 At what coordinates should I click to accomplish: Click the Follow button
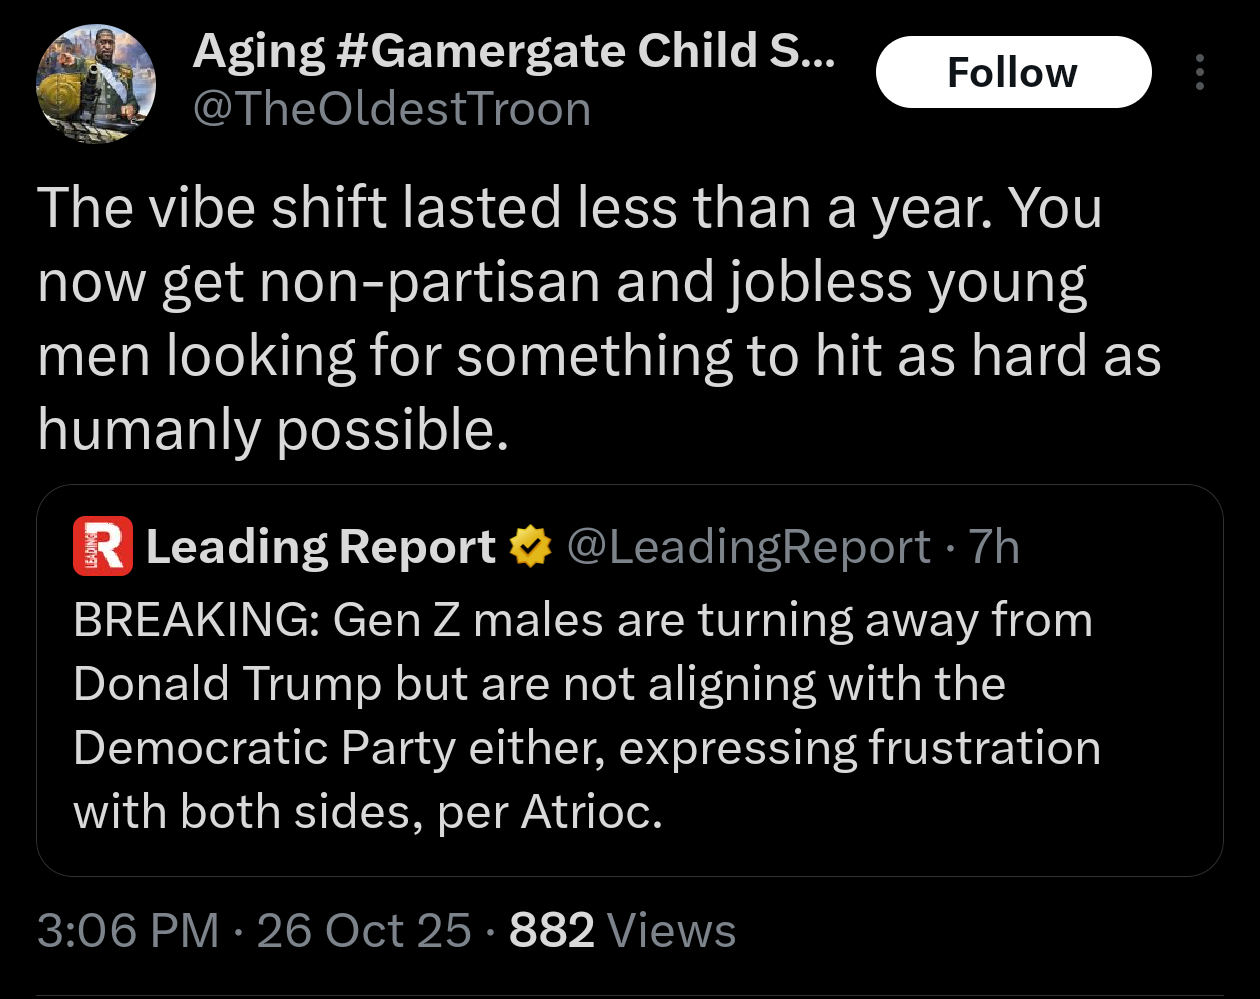click(x=1013, y=72)
